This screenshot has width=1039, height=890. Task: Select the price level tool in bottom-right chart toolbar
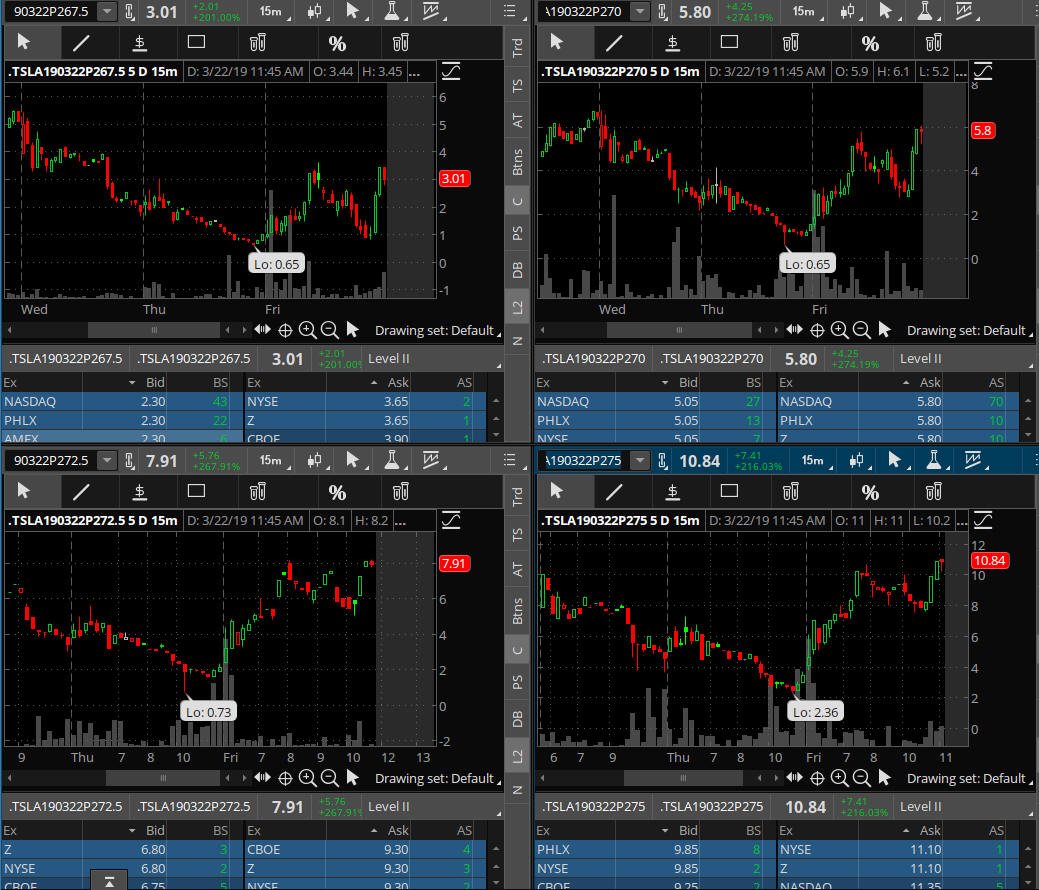click(673, 492)
